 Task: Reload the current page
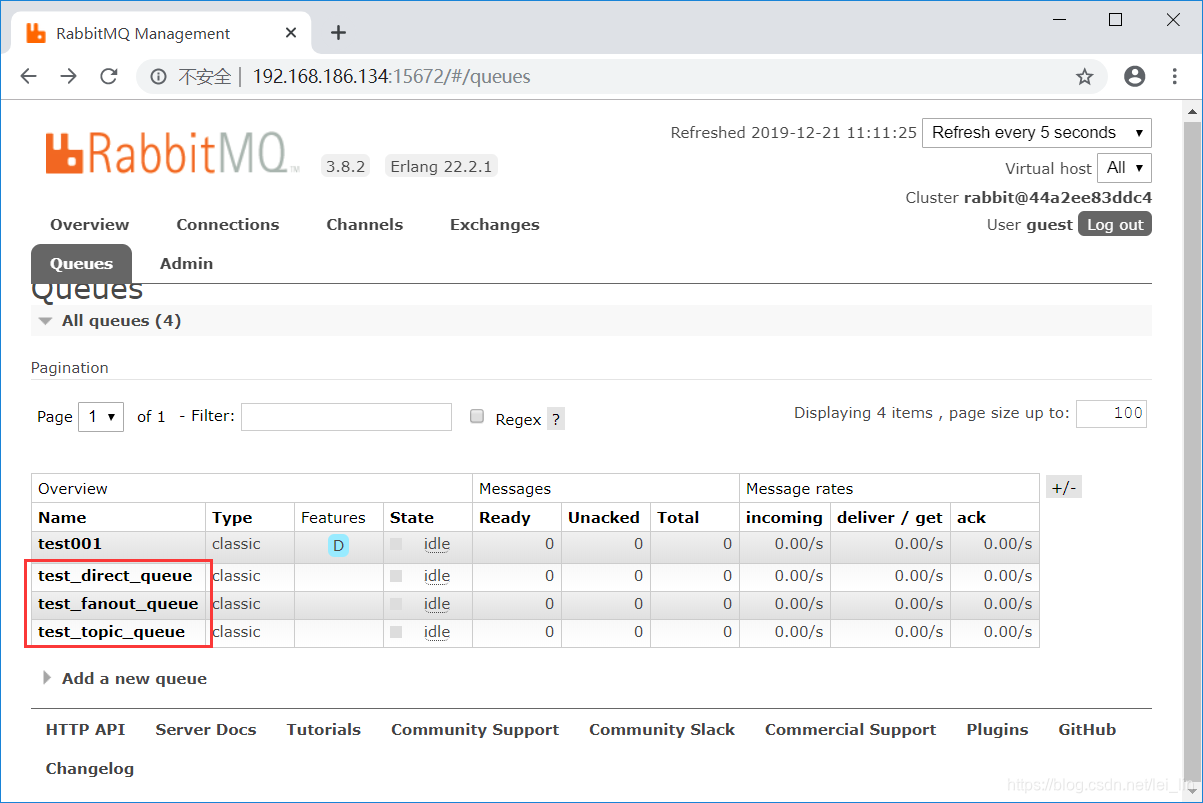coord(109,77)
